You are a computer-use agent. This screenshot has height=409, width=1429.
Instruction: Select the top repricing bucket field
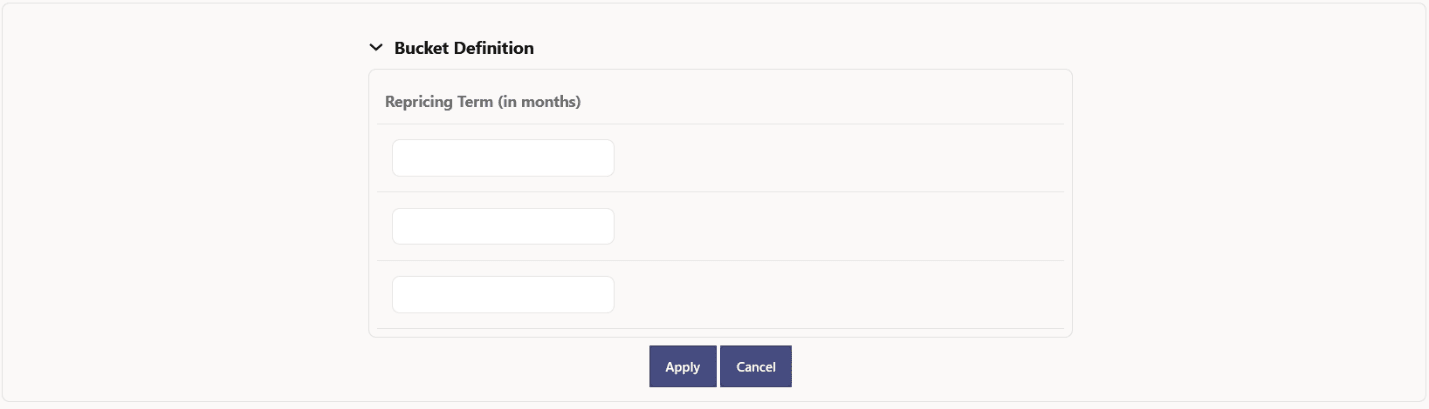click(x=503, y=158)
